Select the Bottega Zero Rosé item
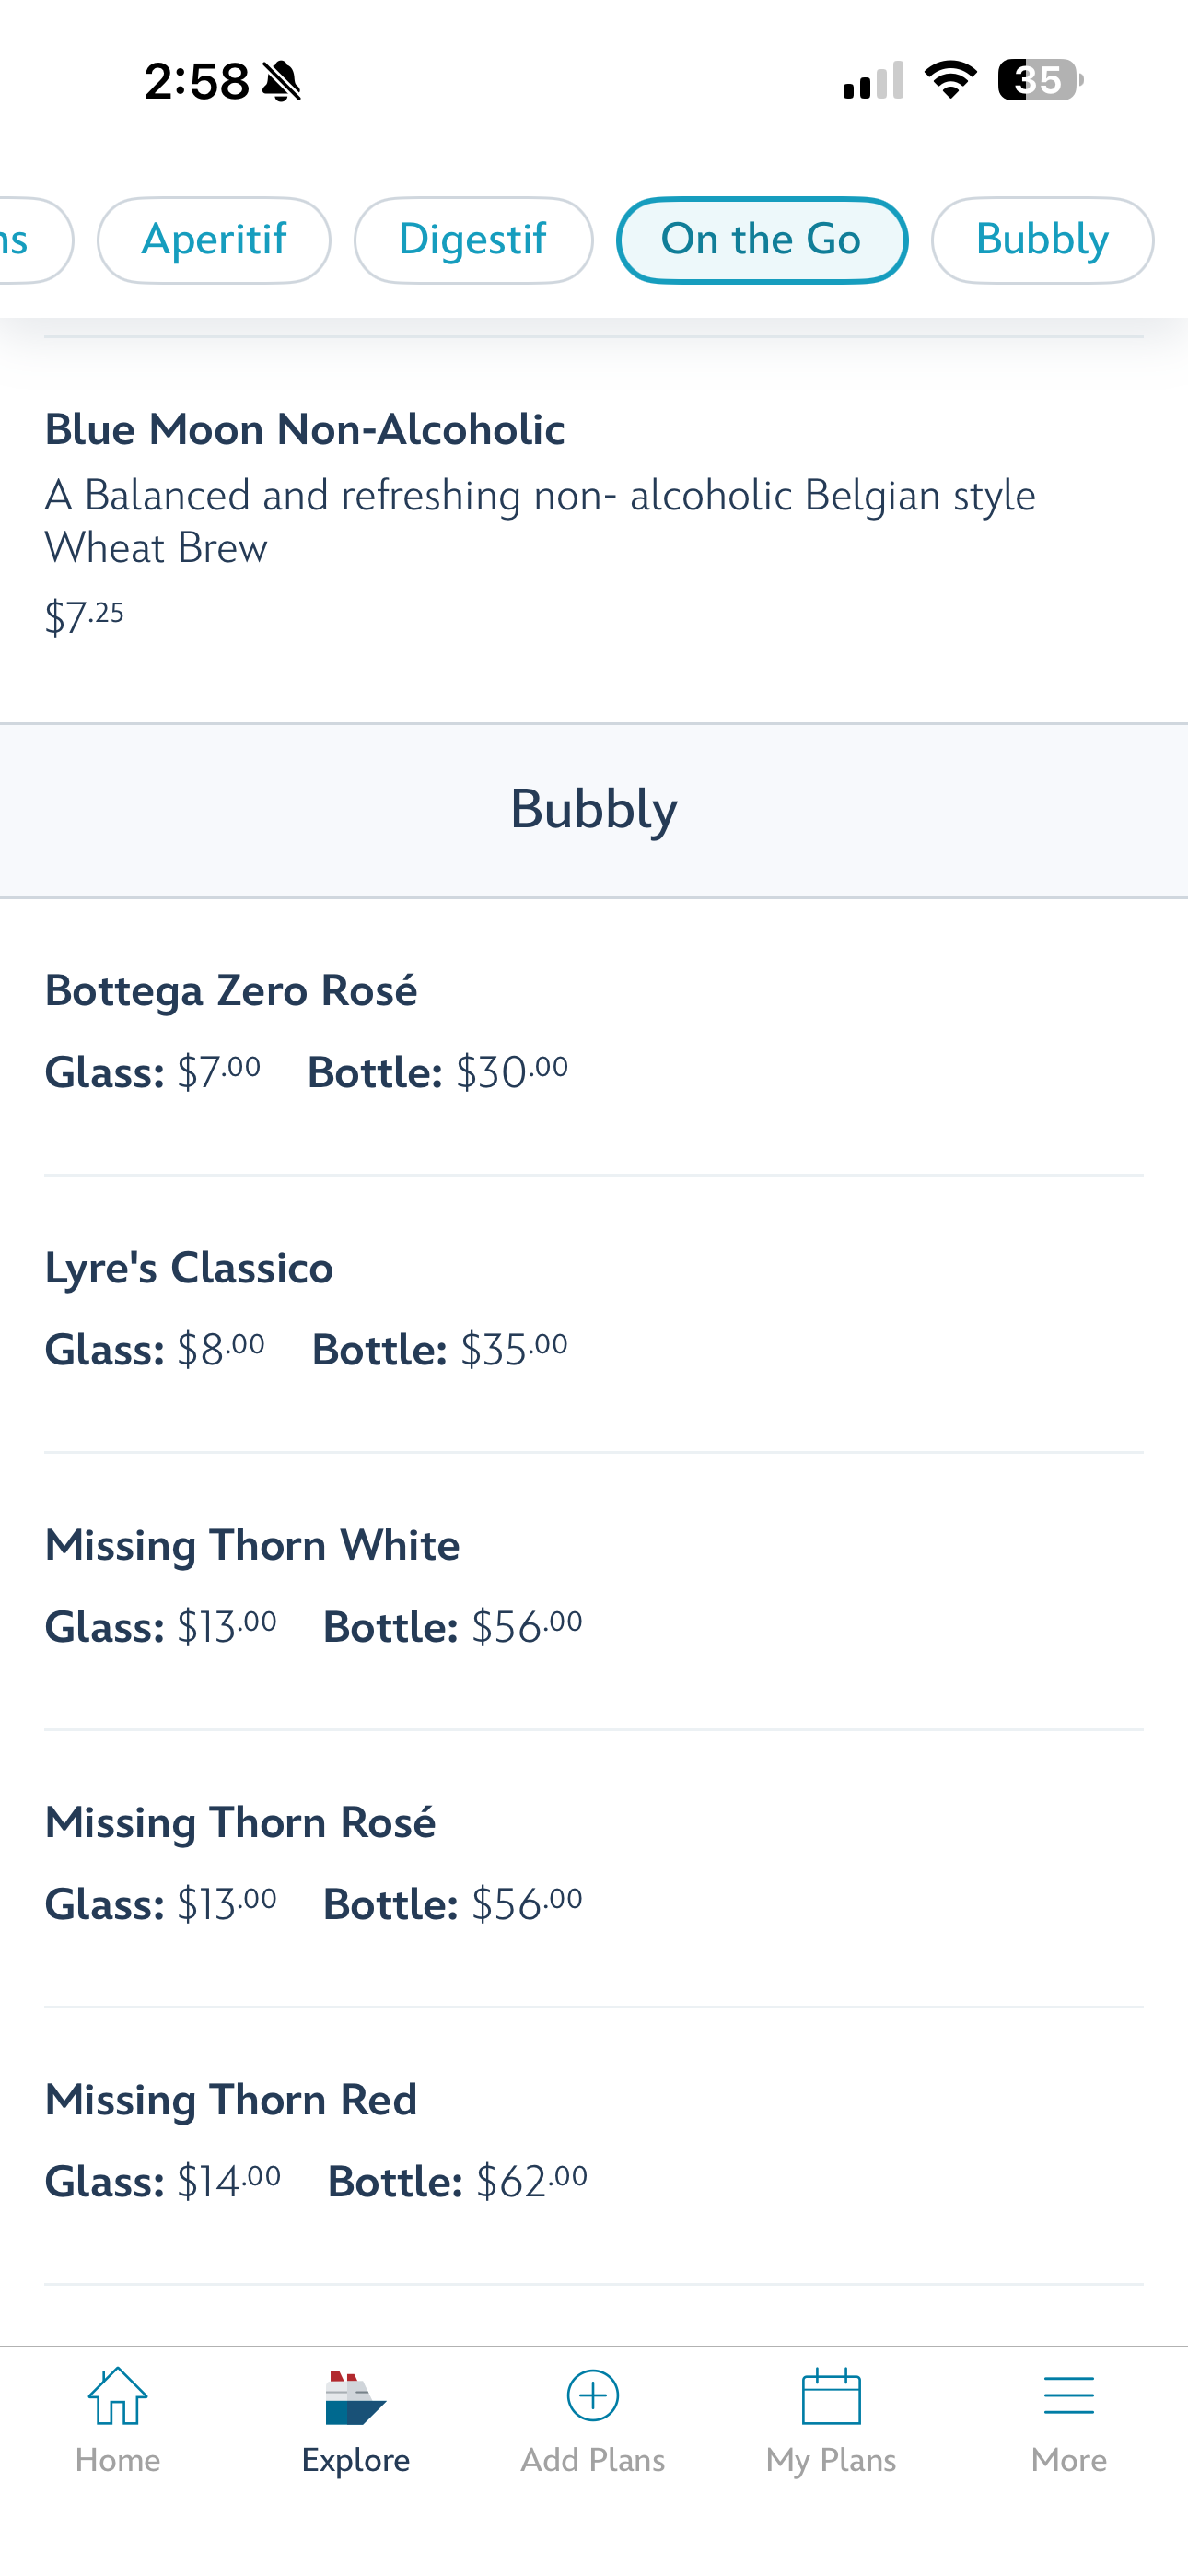Screen dimensions: 1188x2576 [231, 991]
